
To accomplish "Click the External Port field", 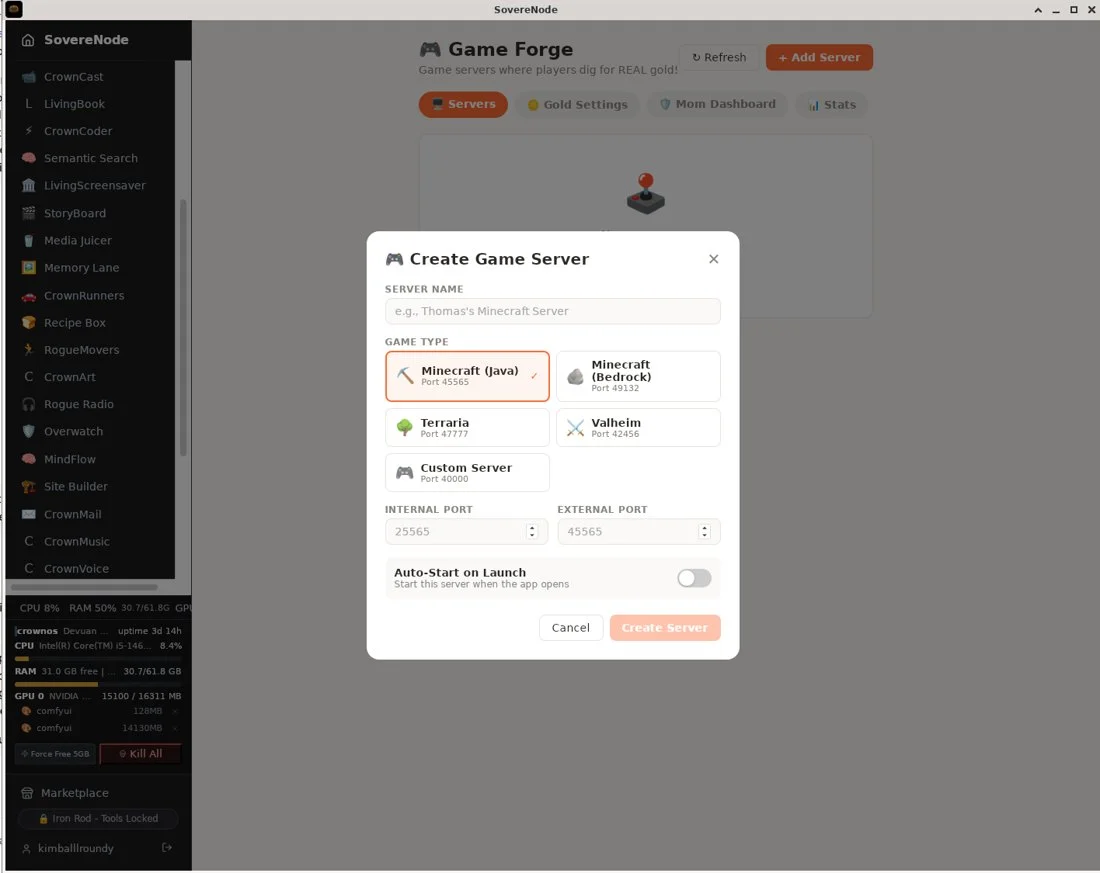I will tap(638, 532).
